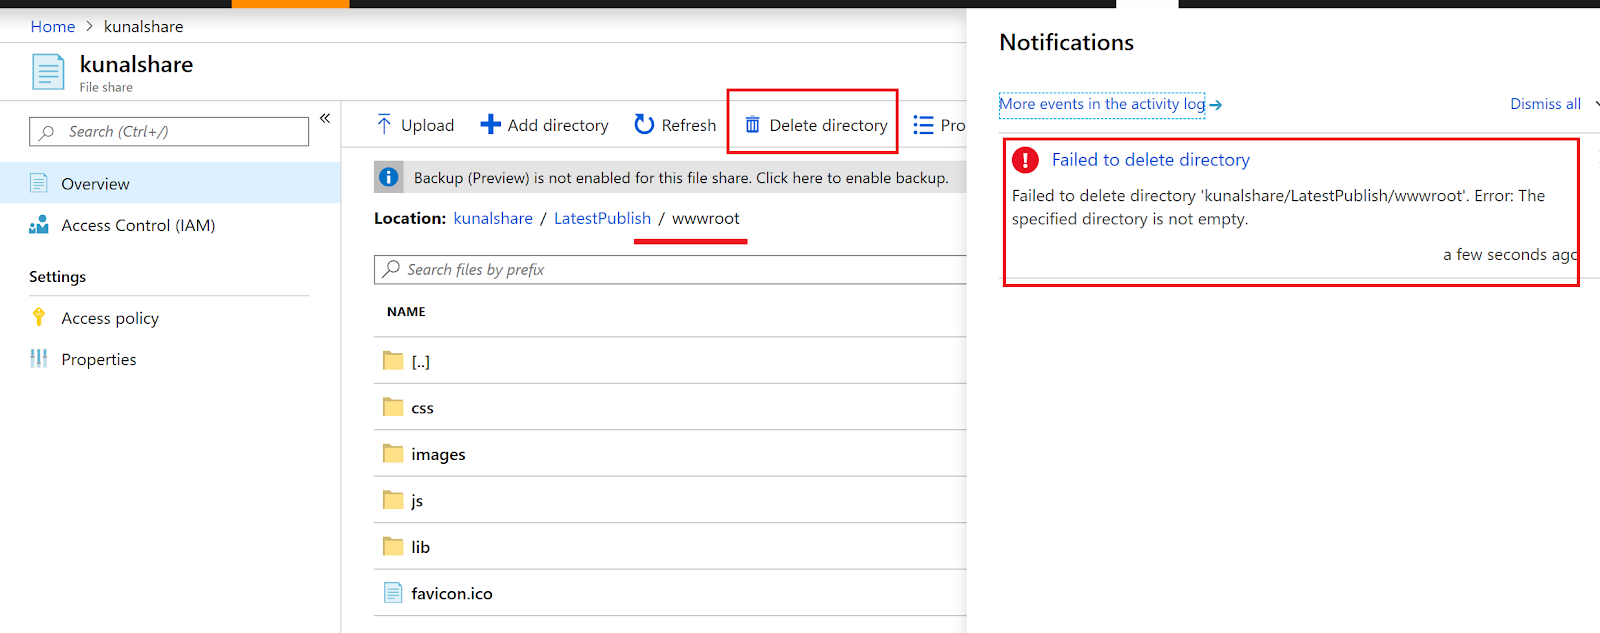
Task: Focus the Search (Ctrl+/) sidebar field
Action: point(169,132)
